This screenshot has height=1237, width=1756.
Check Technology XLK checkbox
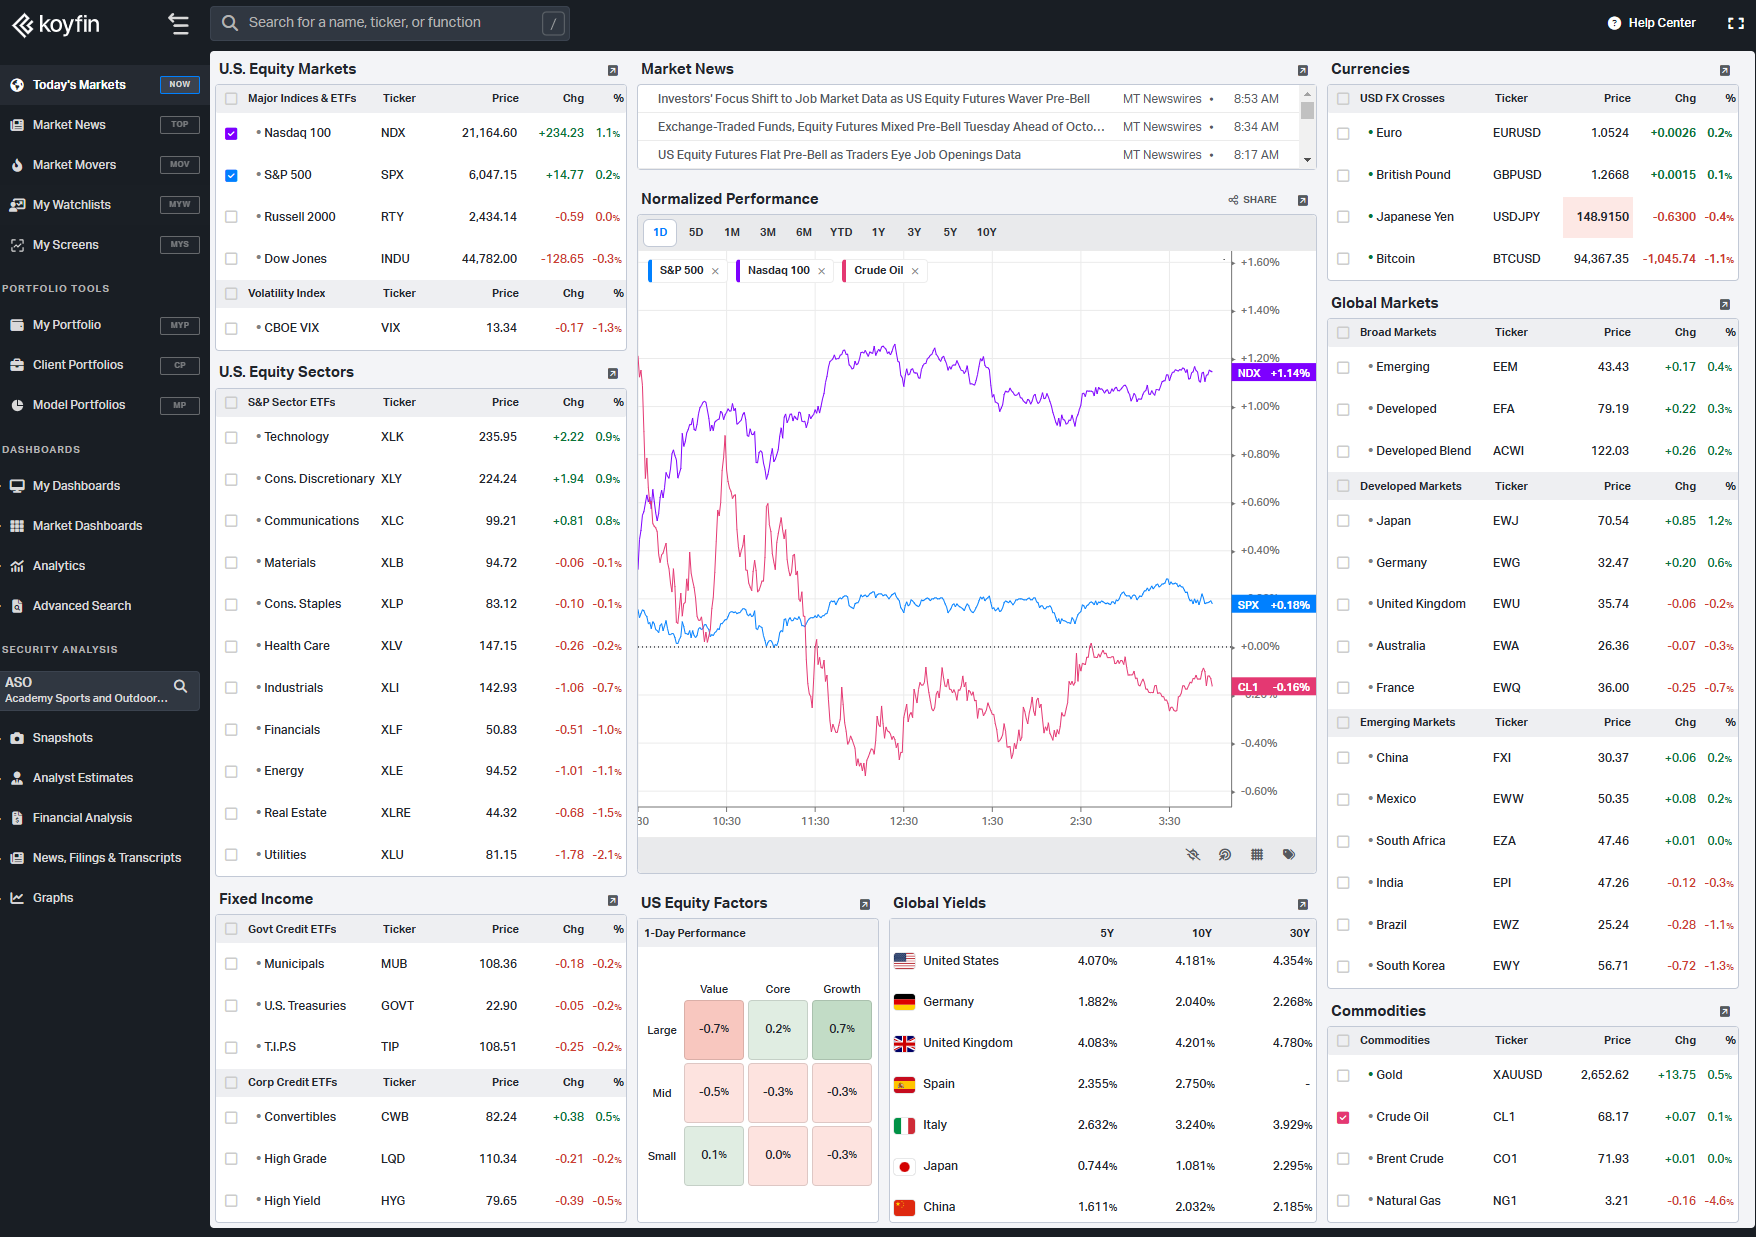(231, 437)
